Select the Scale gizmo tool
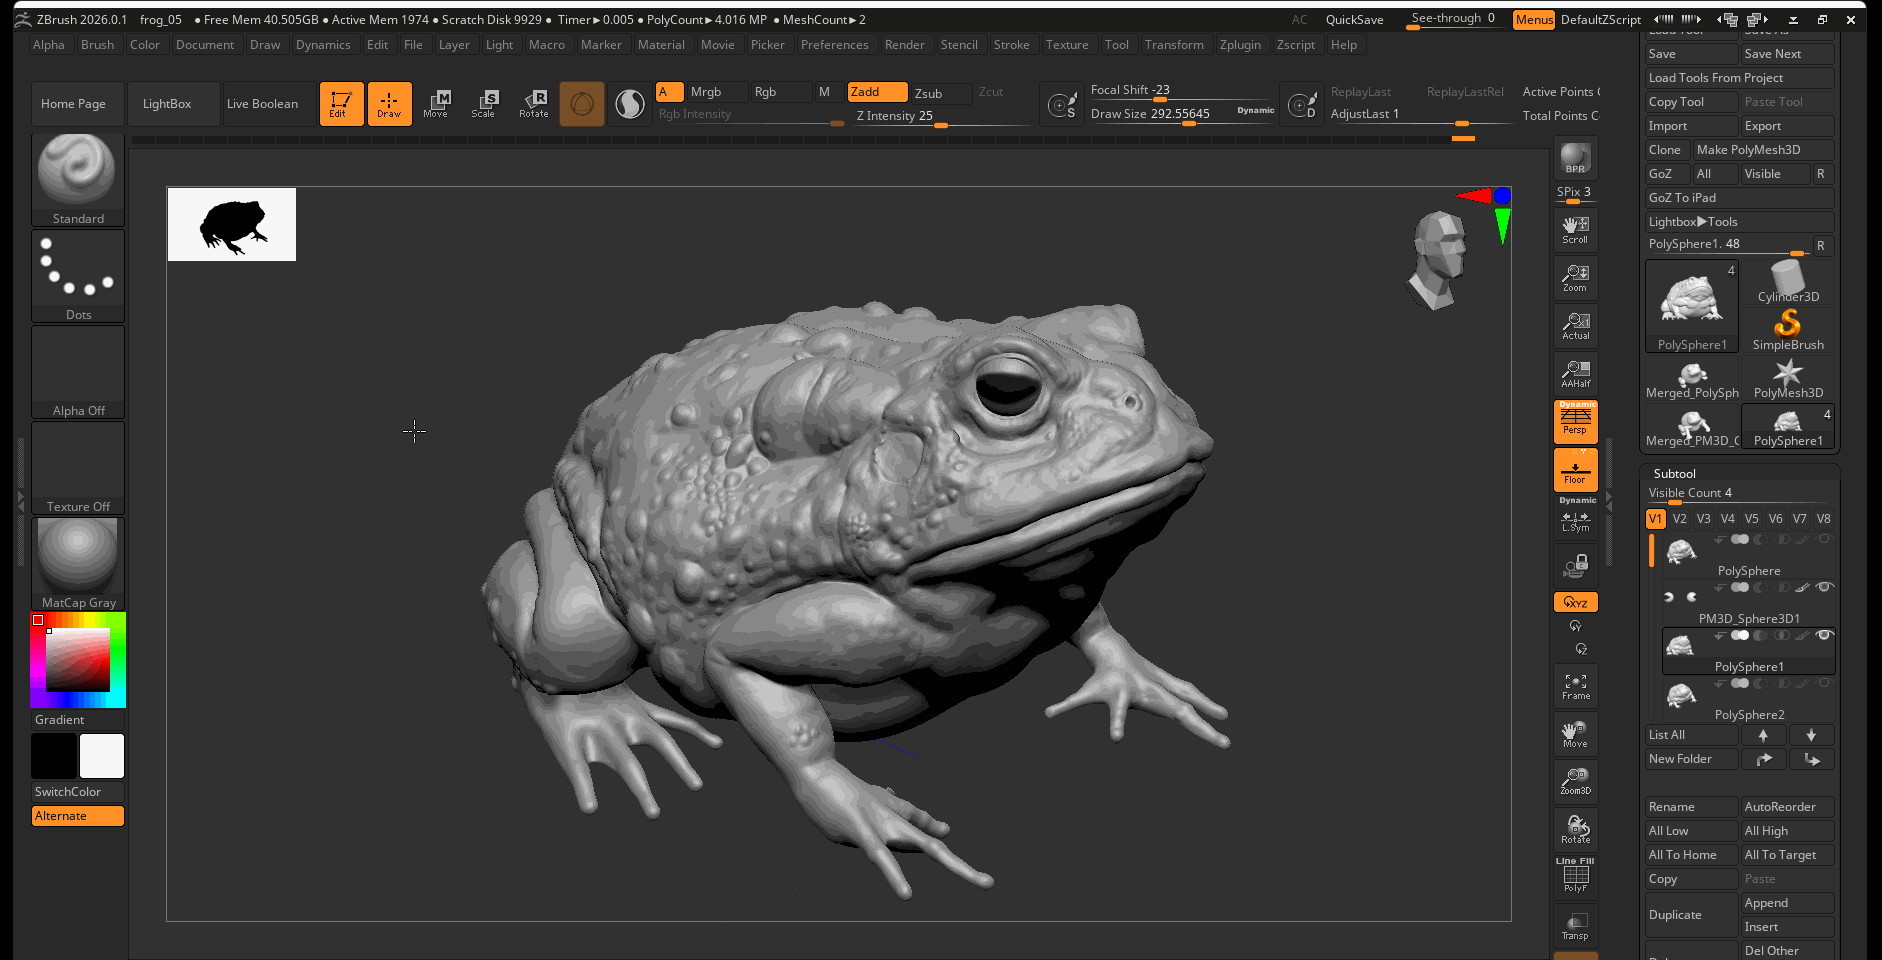 [x=484, y=103]
